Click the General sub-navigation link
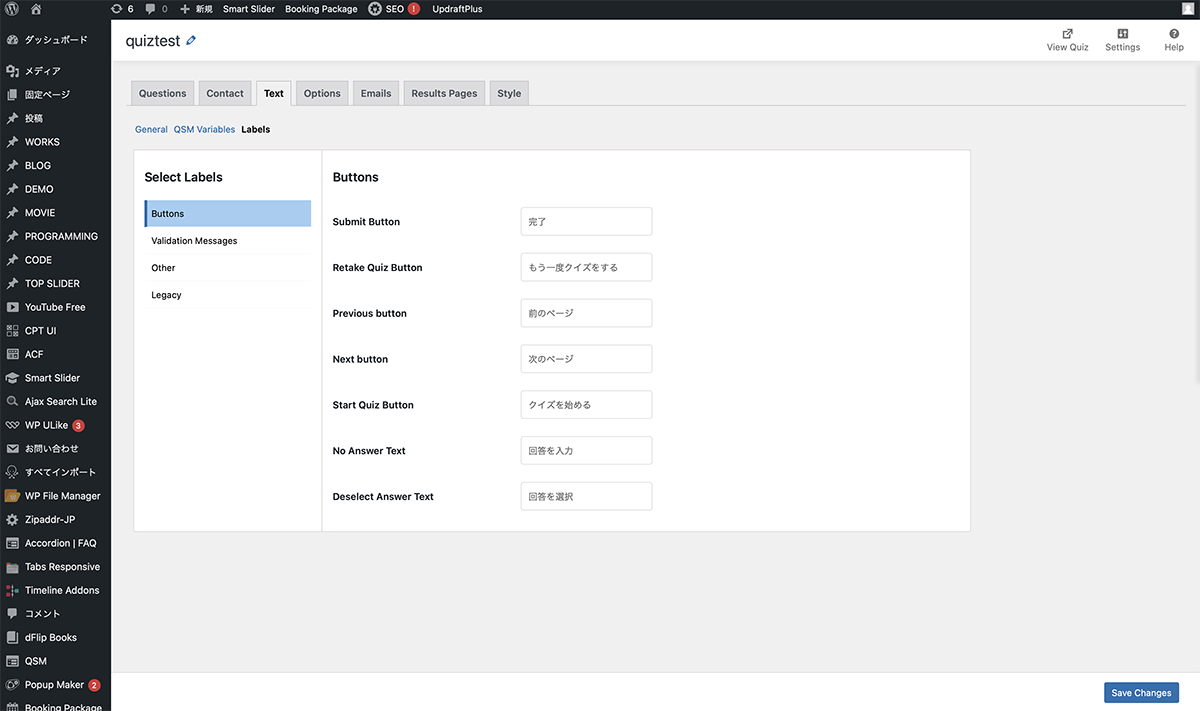The height and width of the screenshot is (711, 1200). 151,129
